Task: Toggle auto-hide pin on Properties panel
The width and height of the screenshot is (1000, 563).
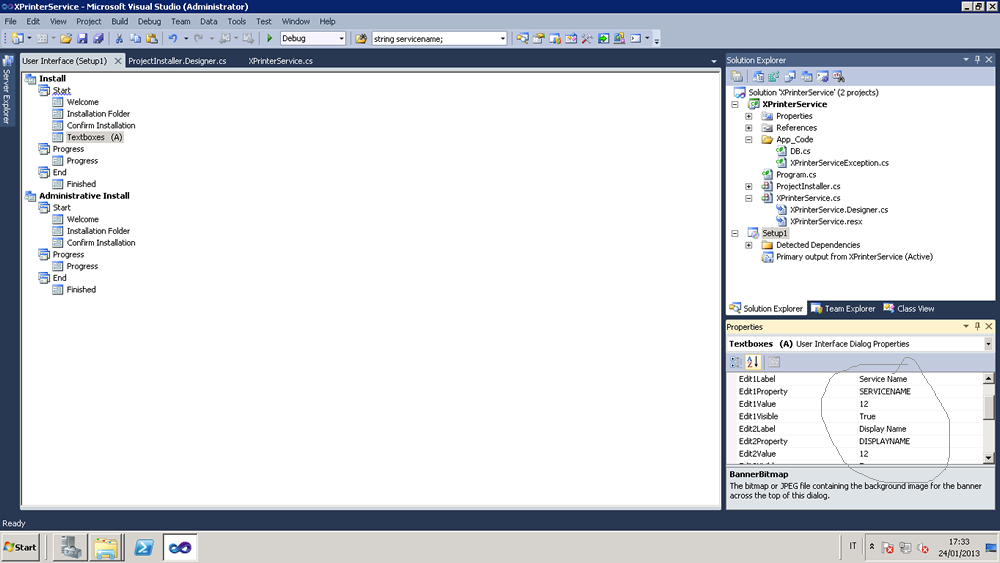Action: pos(977,326)
